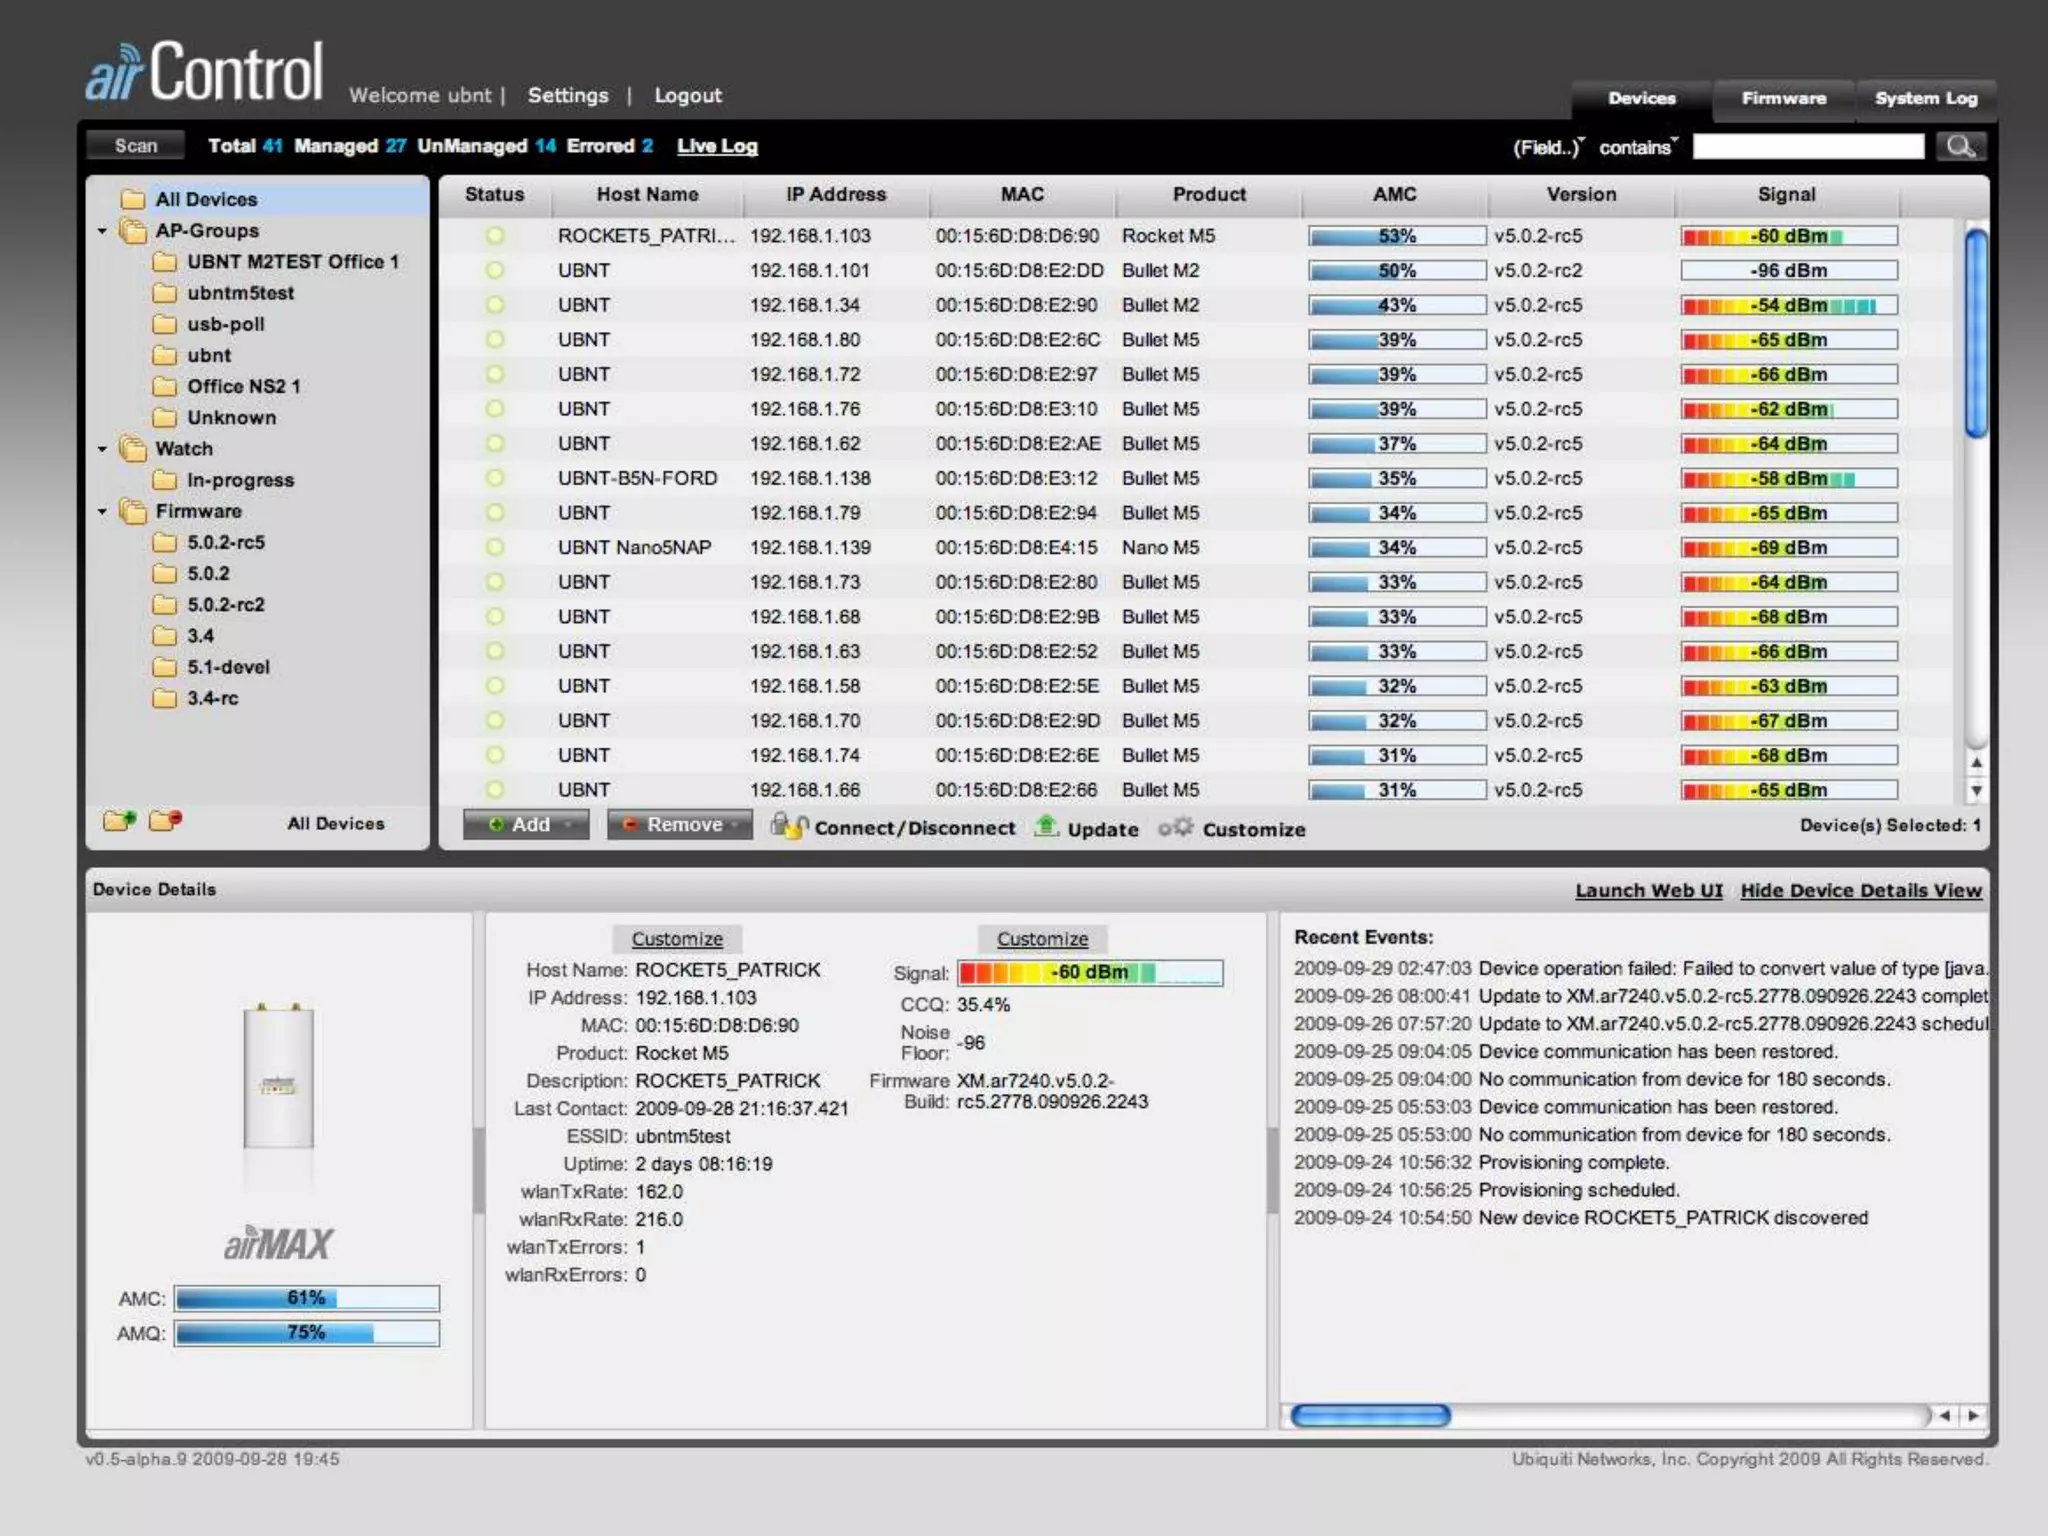This screenshot has width=2048, height=1536.
Task: Click the search magnifier button
Action: pos(1960,147)
